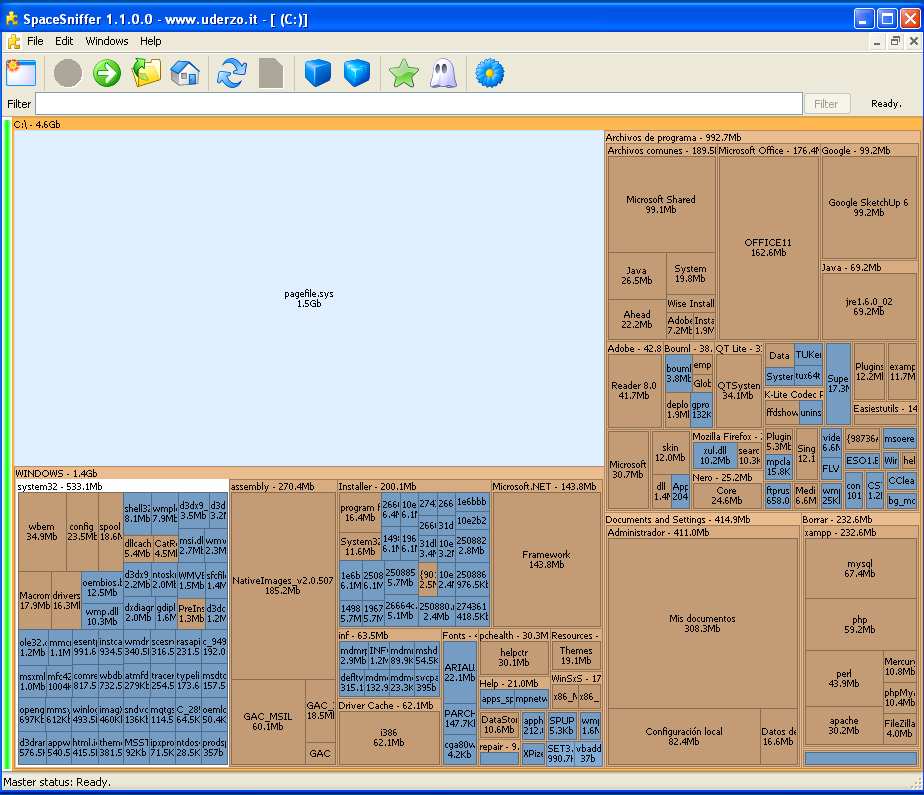Click the green arrow Go forward icon

pyautogui.click(x=107, y=73)
